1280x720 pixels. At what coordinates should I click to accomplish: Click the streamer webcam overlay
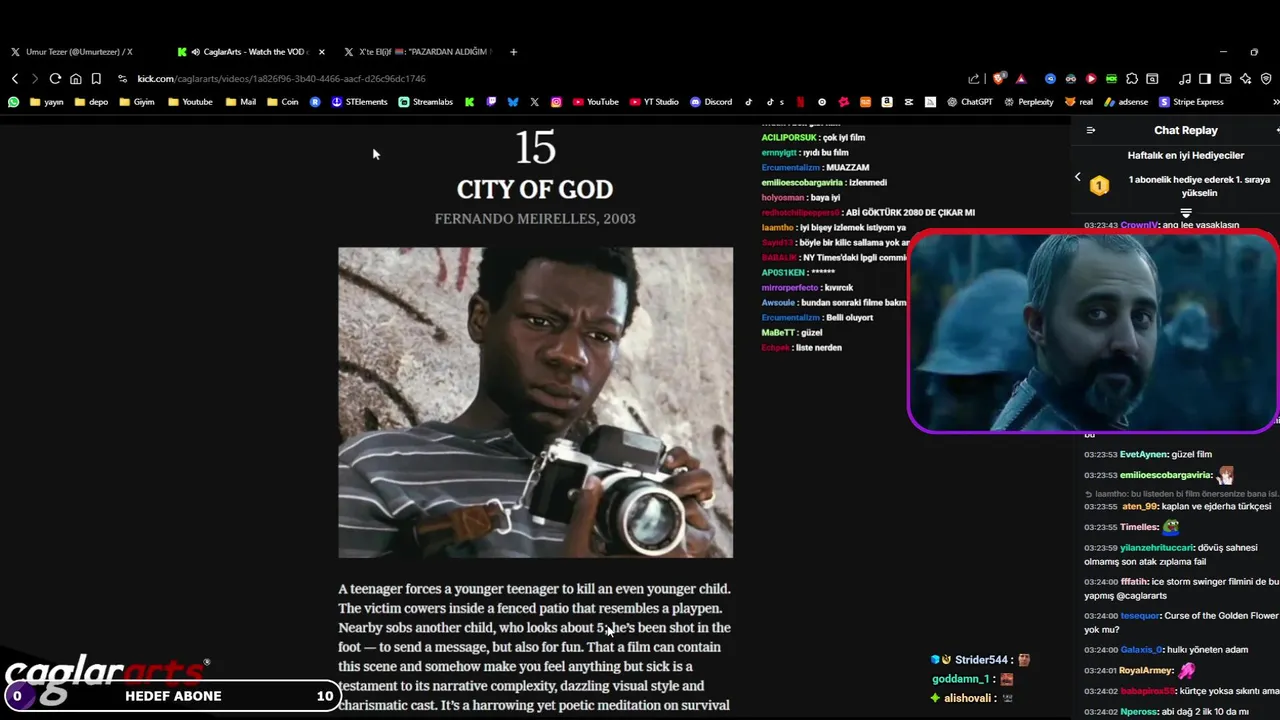coord(1093,332)
